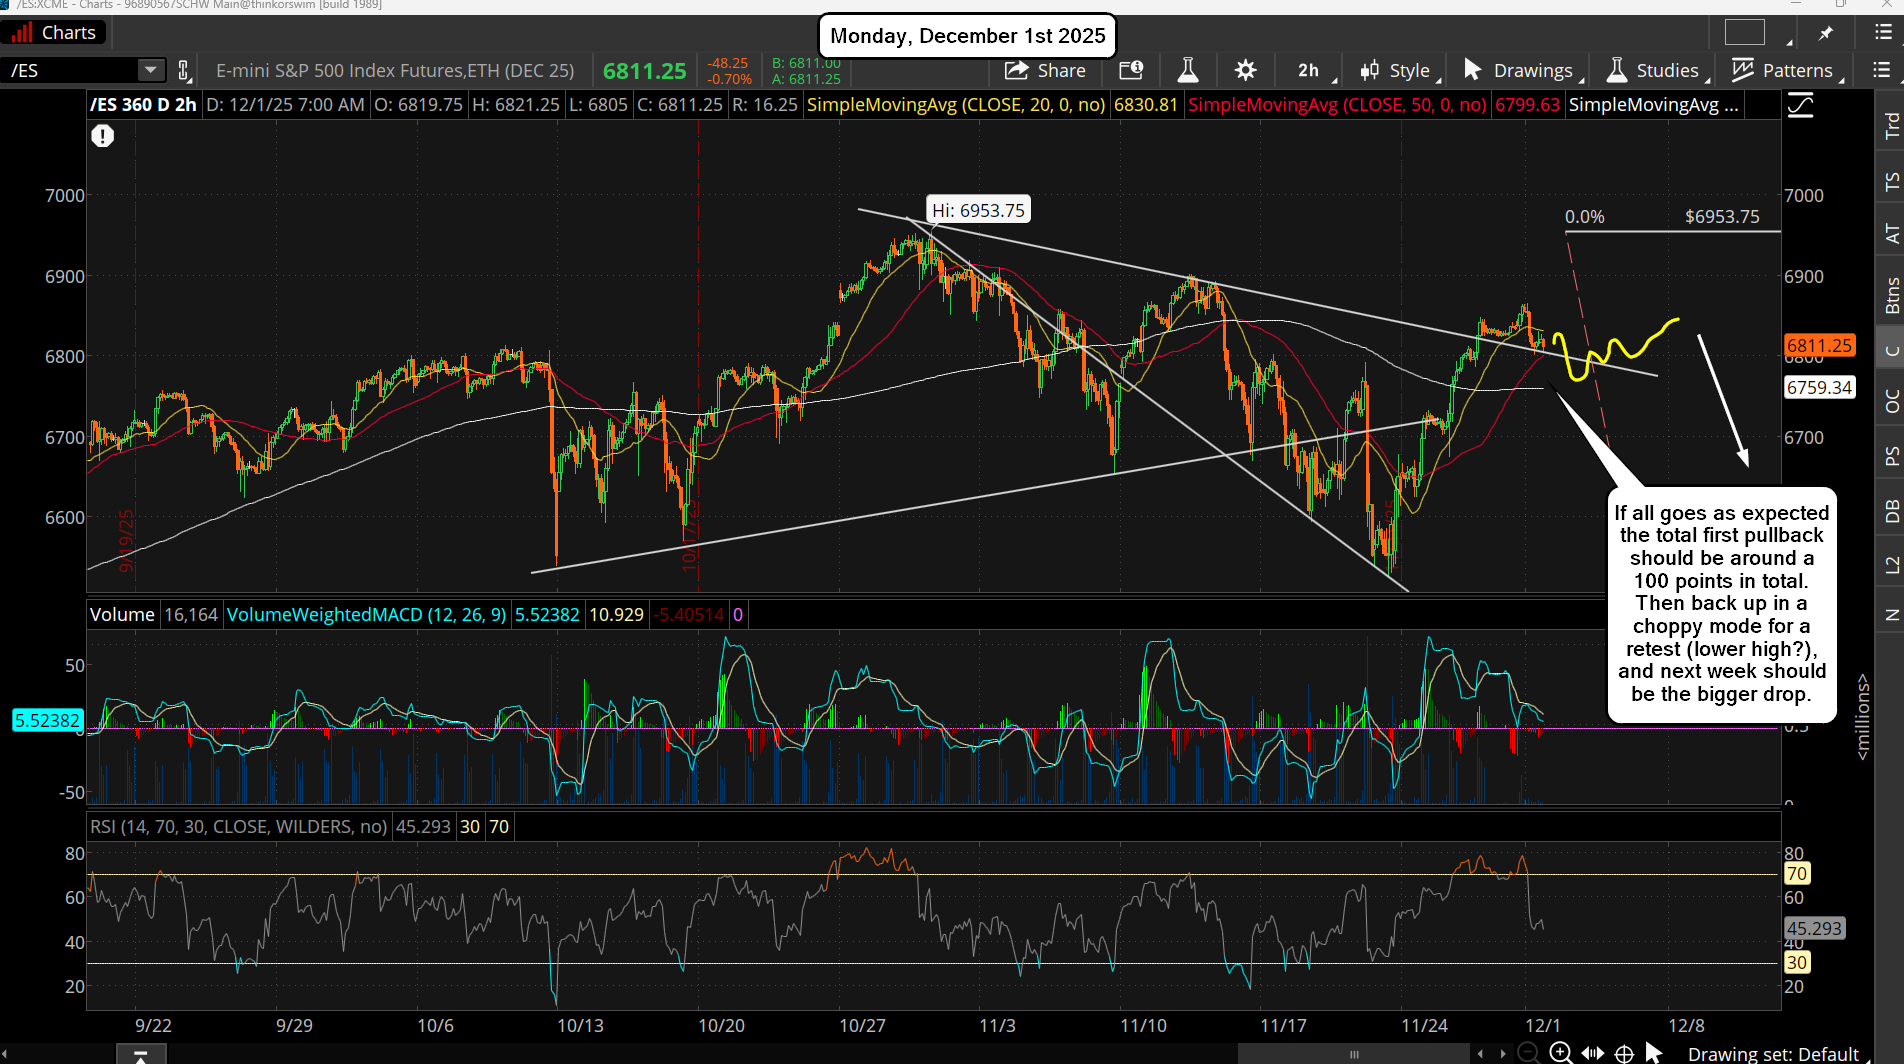Screen dimensions: 1904x1064
Task: Click the Share button
Action: 1045,70
